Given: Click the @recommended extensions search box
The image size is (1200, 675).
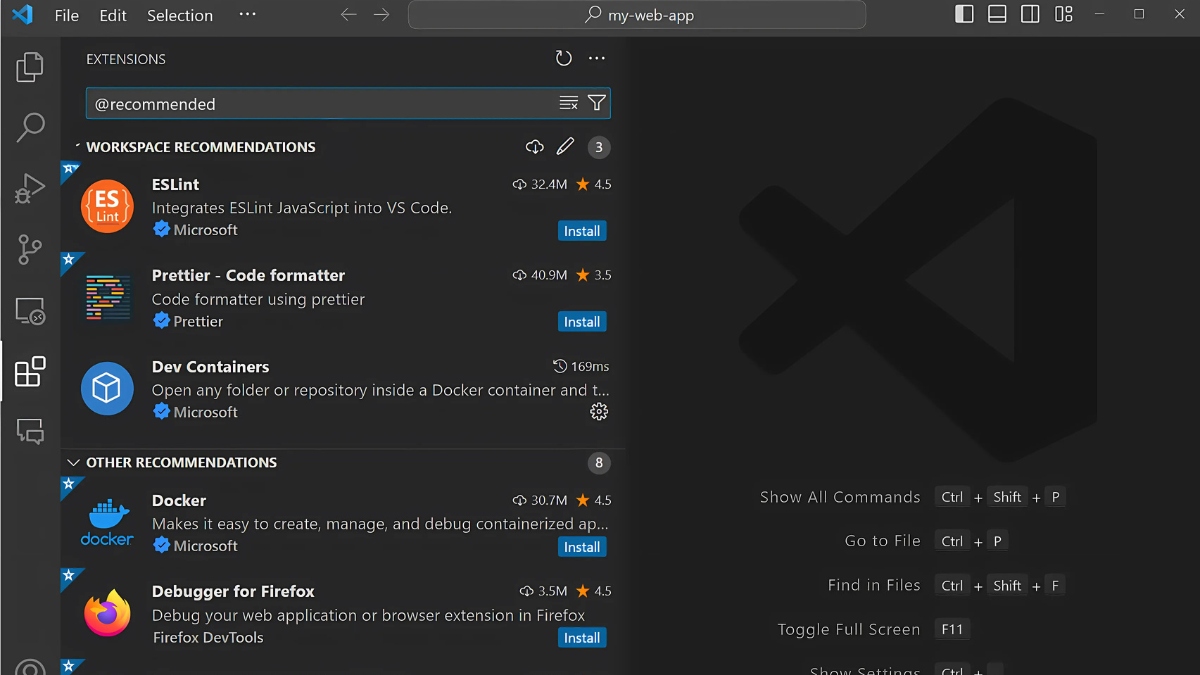Looking at the screenshot, I should click(x=320, y=104).
